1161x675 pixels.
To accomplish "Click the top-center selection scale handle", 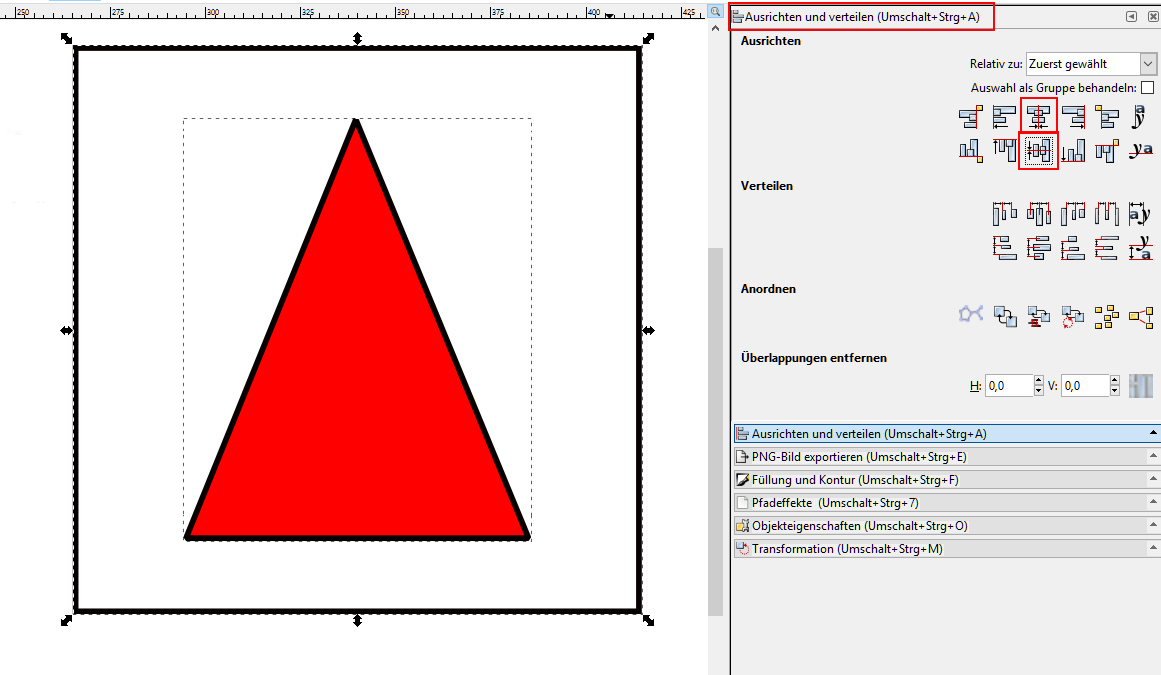I will pyautogui.click(x=358, y=38).
